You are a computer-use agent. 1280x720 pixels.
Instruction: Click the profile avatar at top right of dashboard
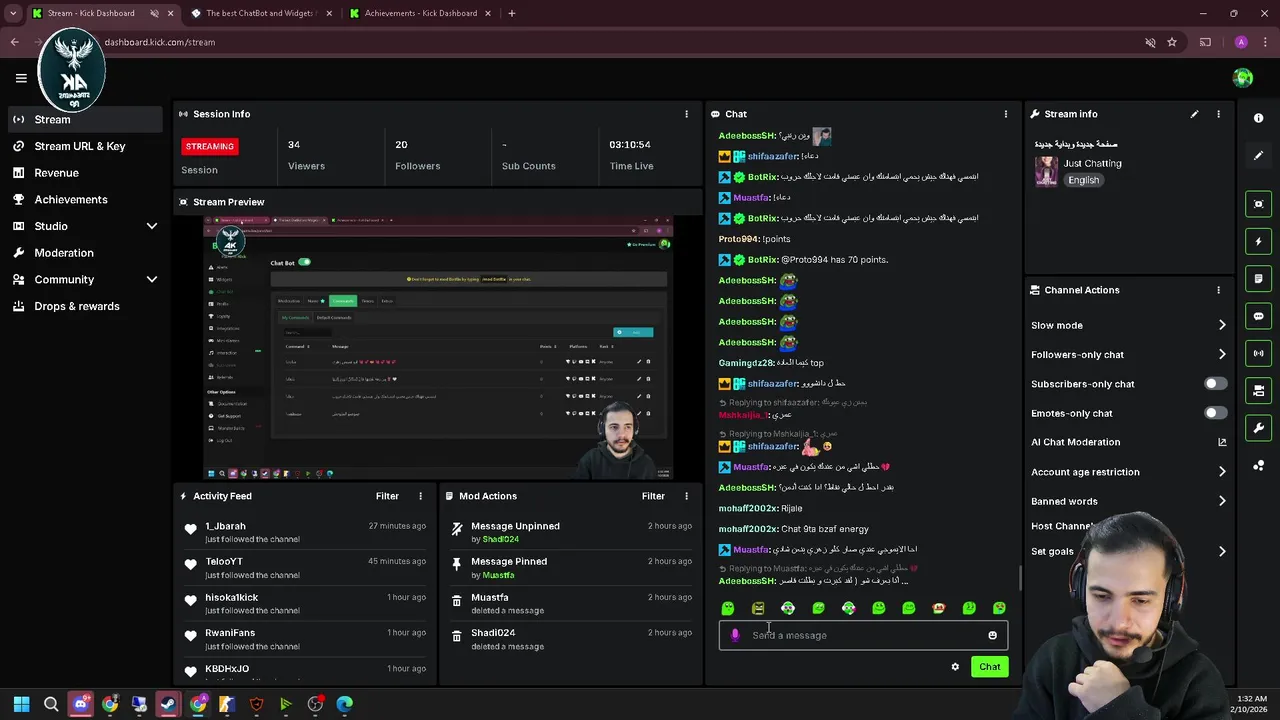[x=1243, y=78]
